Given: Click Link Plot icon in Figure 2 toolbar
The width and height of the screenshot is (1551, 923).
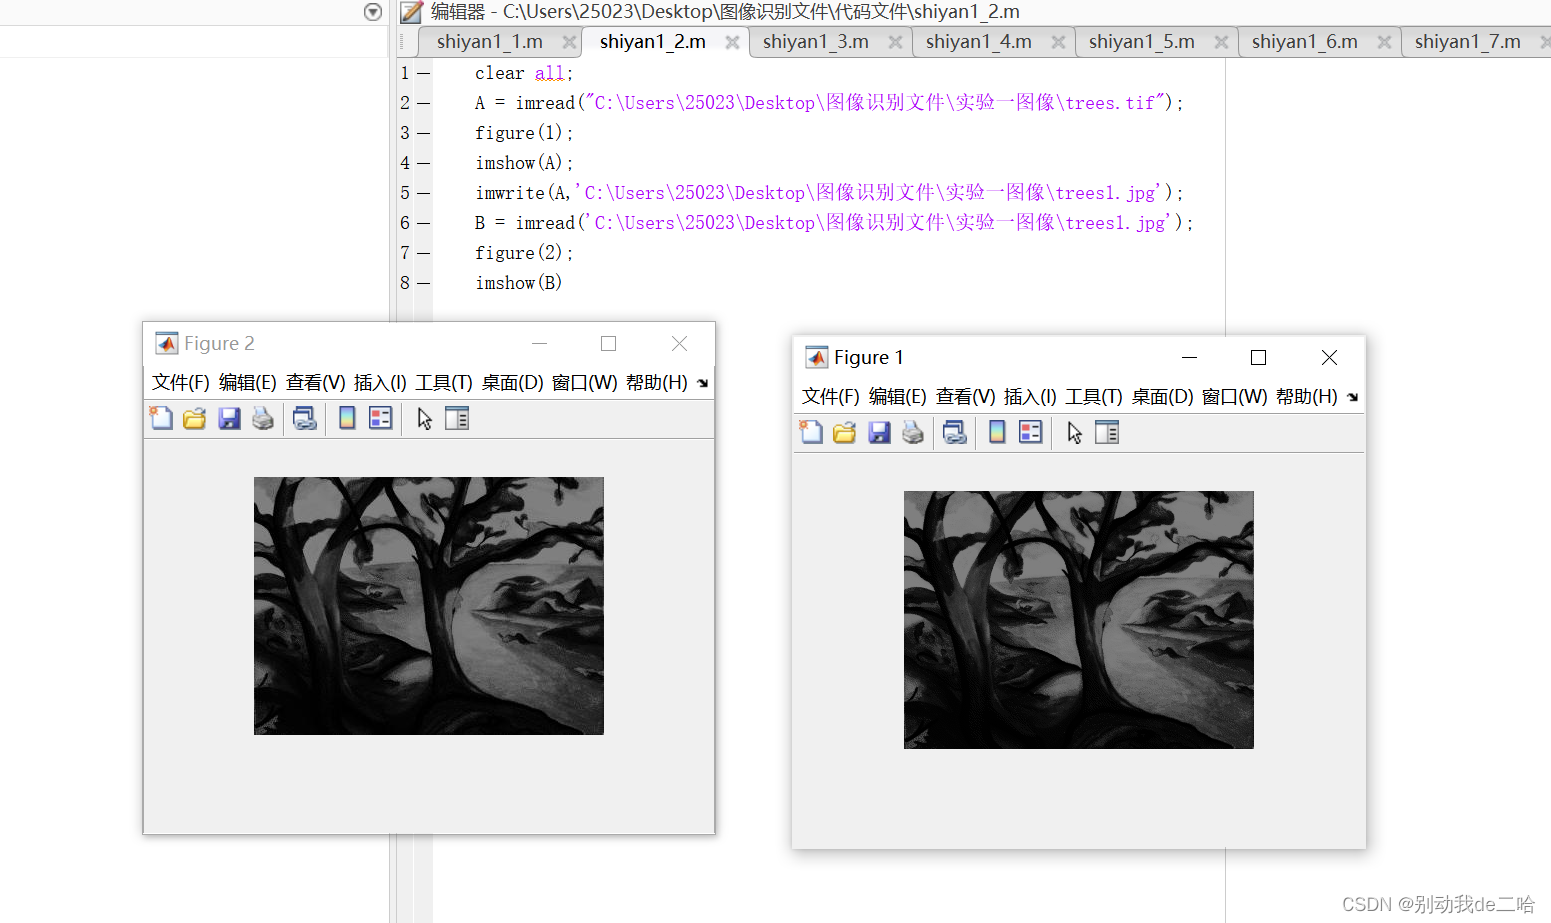Looking at the screenshot, I should point(305,418).
